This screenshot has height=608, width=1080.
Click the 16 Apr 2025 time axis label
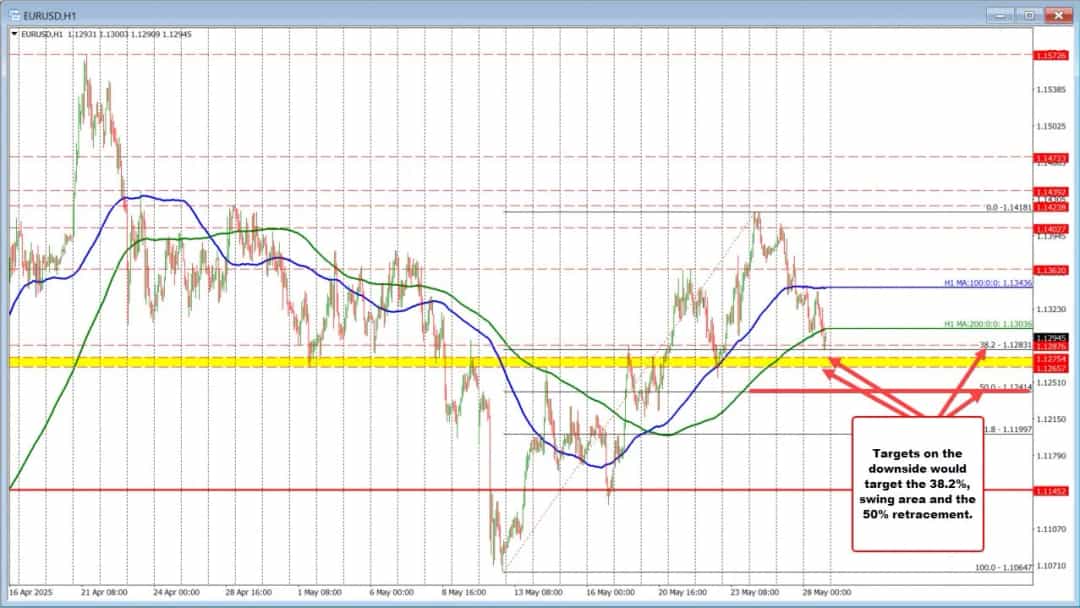pyautogui.click(x=34, y=592)
